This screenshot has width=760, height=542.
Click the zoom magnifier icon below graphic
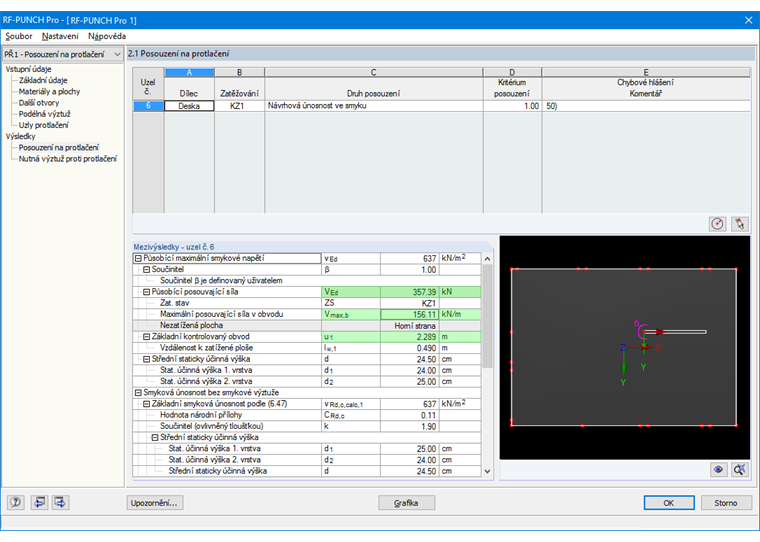point(740,469)
